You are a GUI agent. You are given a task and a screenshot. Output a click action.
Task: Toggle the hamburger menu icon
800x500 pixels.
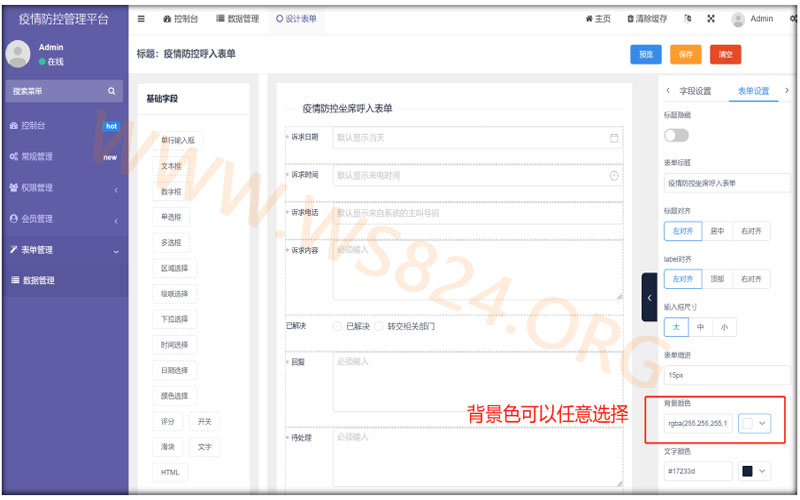141,19
